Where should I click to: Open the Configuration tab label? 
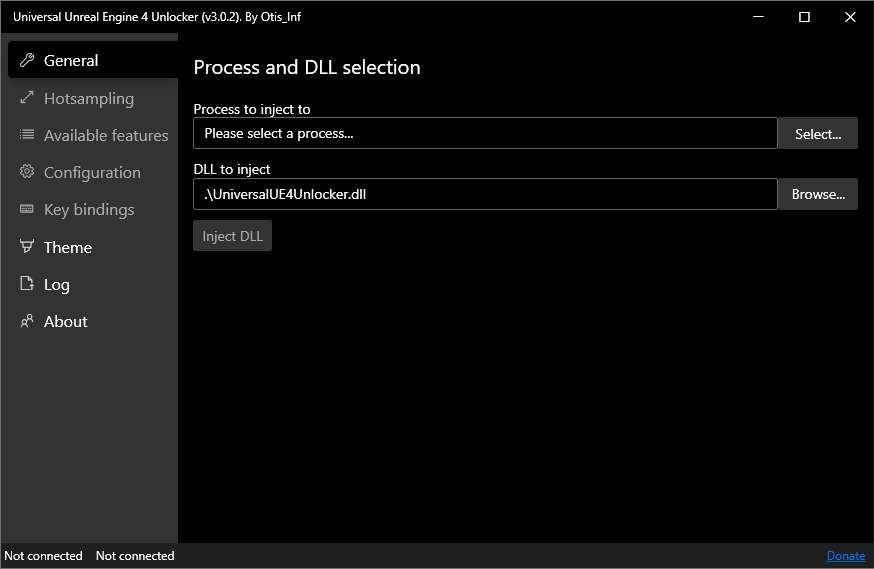click(93, 173)
